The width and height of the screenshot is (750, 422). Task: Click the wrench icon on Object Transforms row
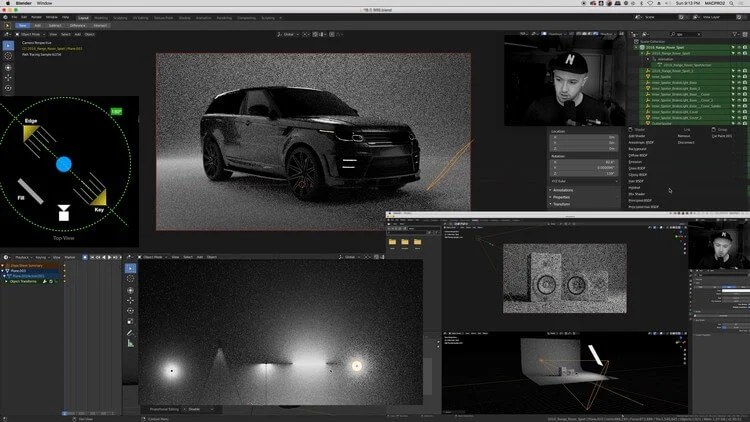45,281
